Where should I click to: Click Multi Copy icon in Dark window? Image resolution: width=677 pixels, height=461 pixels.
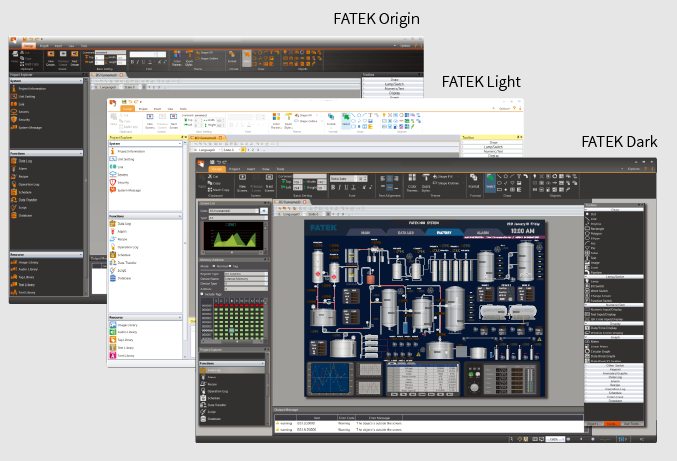pyautogui.click(x=210, y=189)
